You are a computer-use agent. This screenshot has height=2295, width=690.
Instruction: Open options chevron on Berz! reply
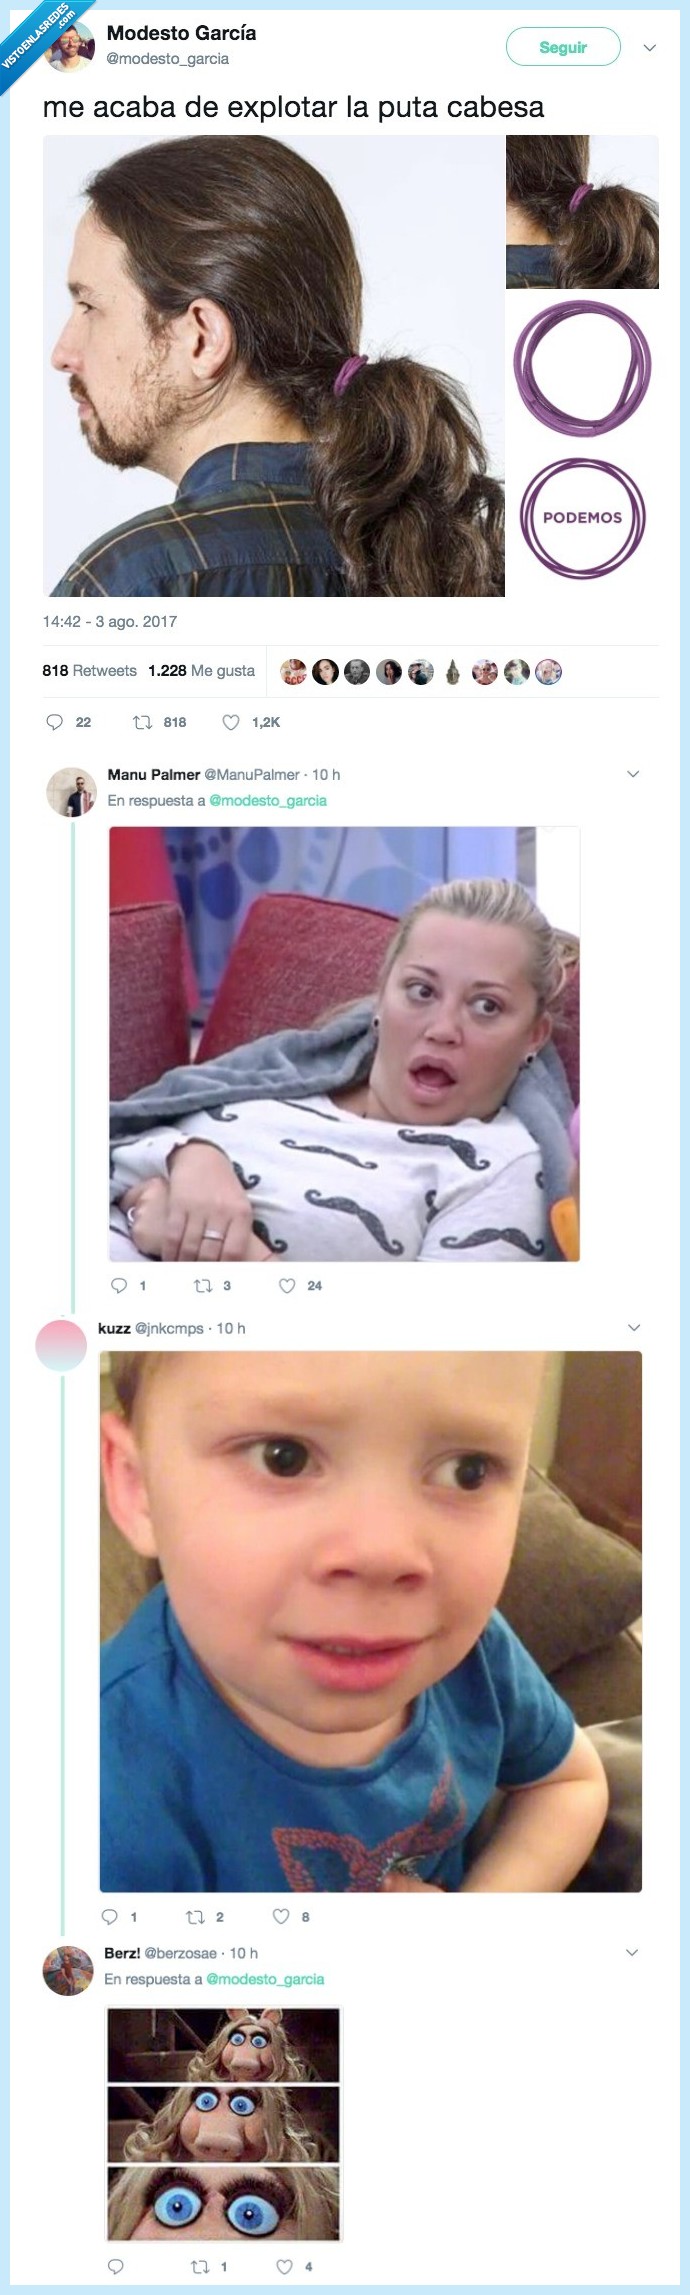click(x=632, y=1952)
